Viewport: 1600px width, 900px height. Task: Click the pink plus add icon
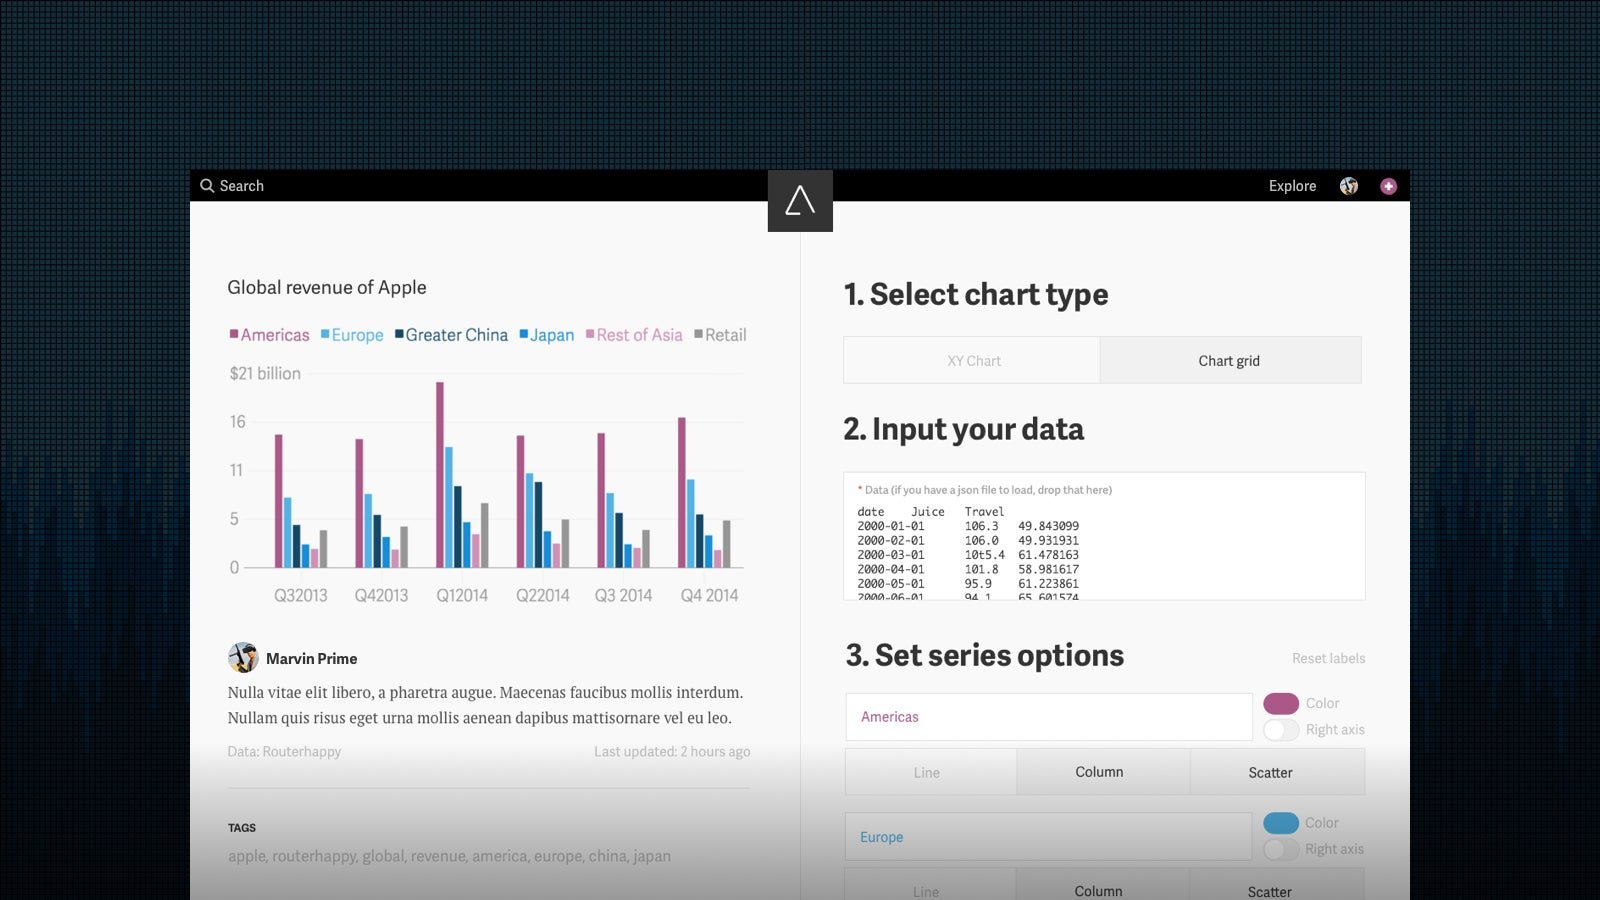click(x=1388, y=186)
